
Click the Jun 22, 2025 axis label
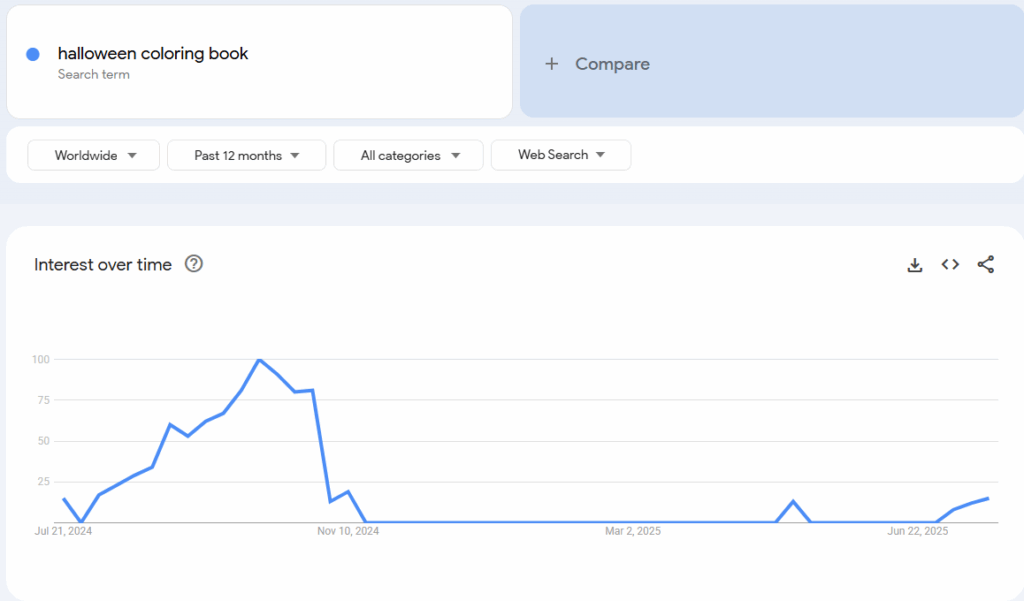918,531
